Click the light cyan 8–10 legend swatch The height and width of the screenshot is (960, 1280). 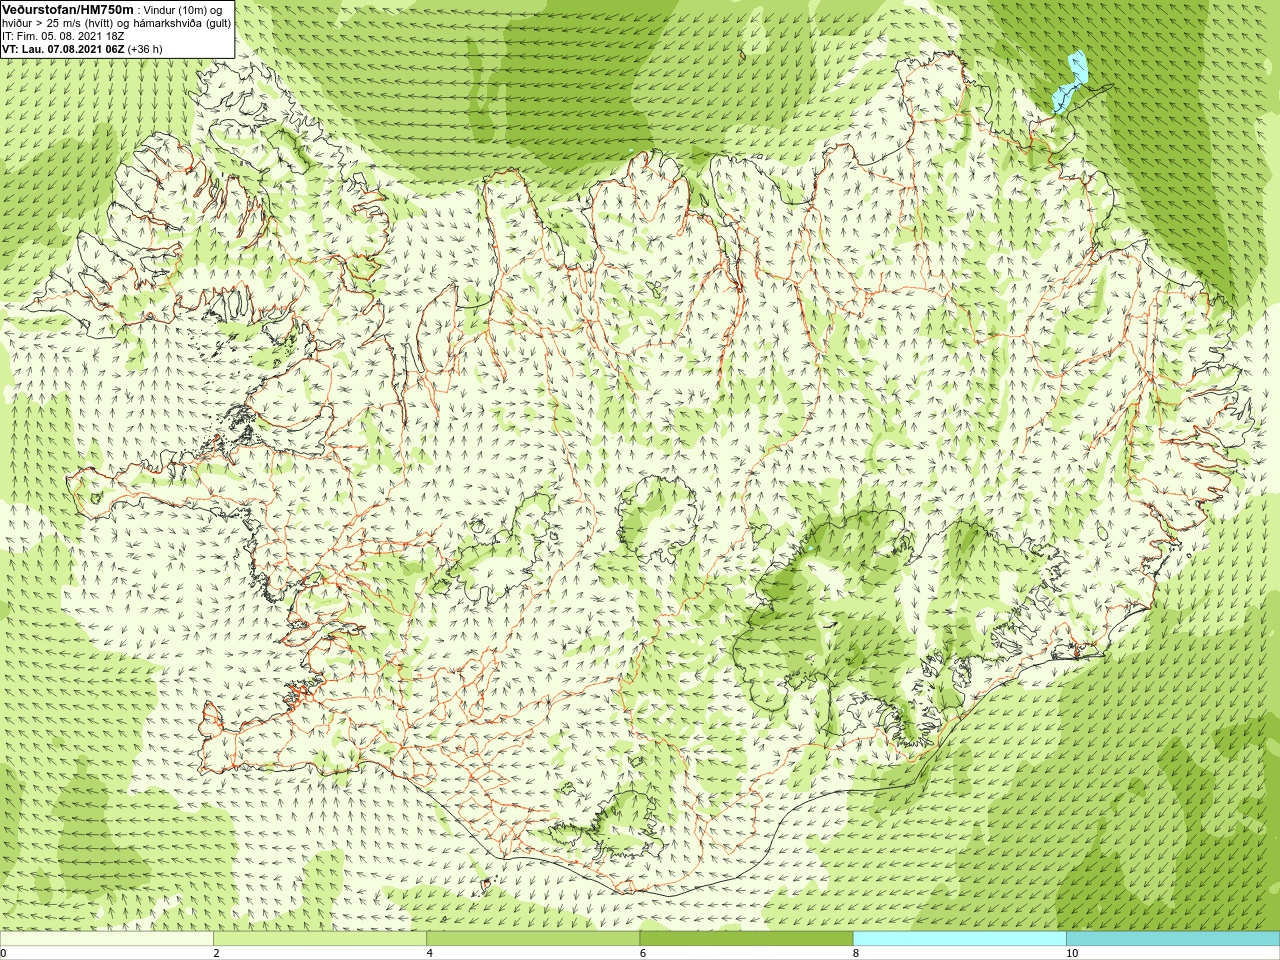point(959,939)
